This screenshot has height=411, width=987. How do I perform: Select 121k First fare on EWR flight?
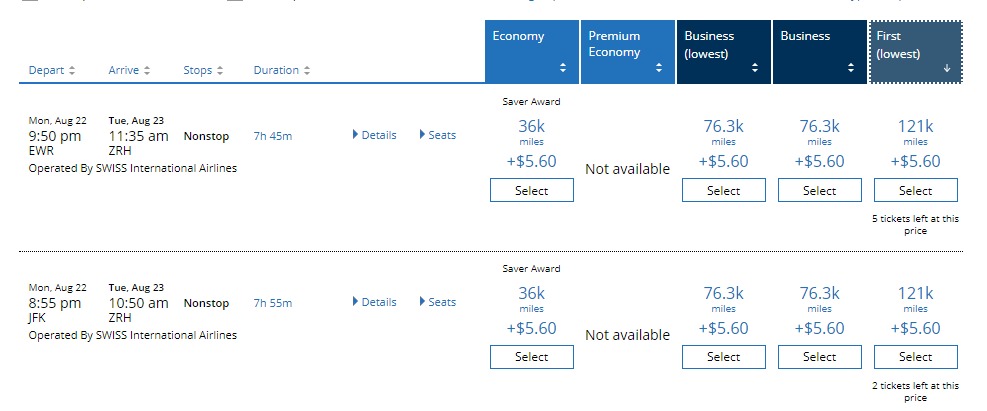916,190
